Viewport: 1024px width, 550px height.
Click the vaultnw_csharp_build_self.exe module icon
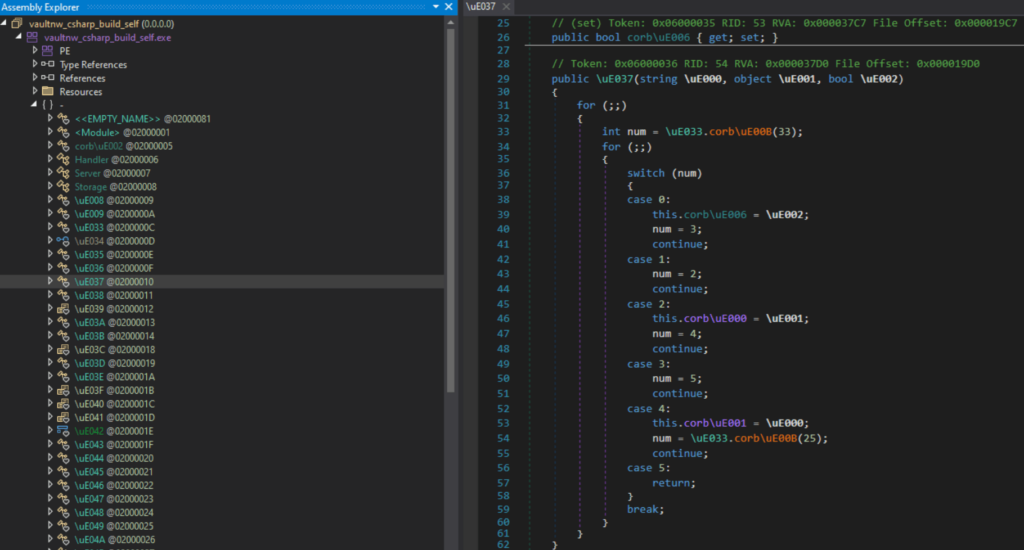pos(32,37)
